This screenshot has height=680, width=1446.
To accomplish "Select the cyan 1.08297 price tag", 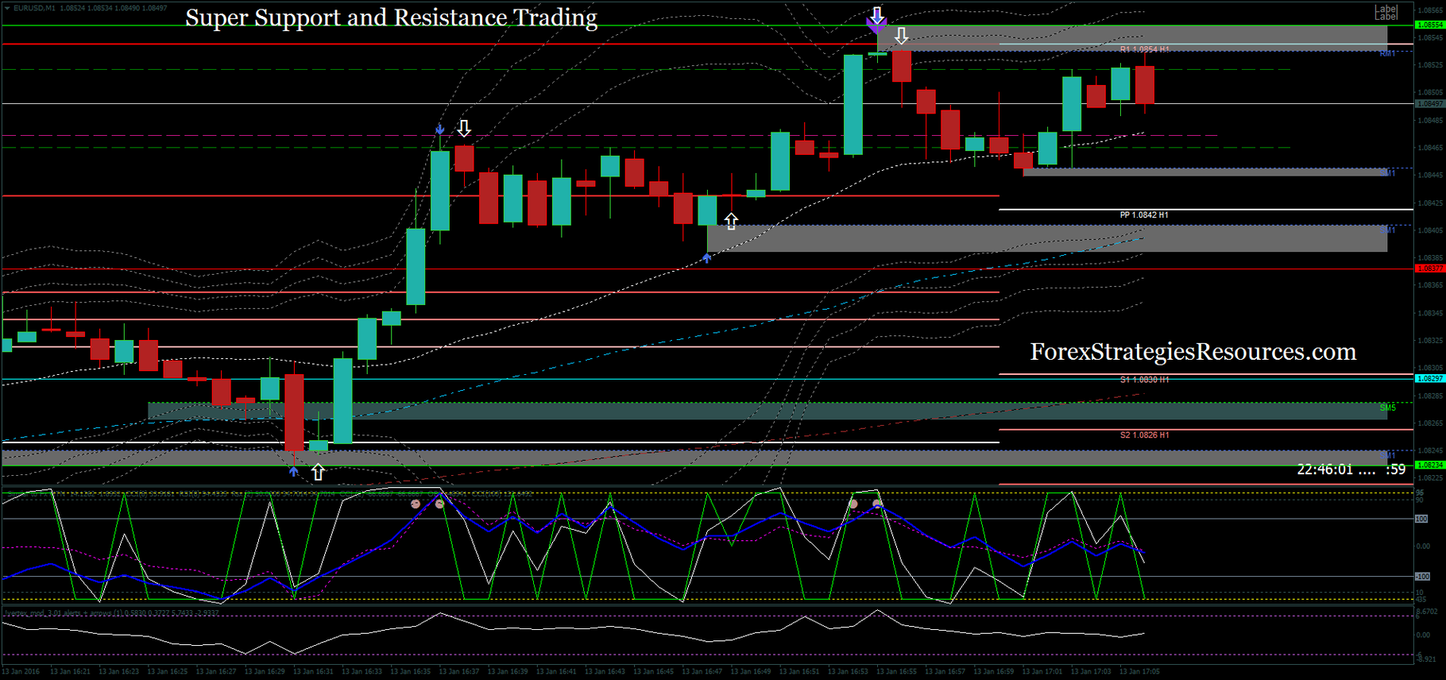I will pos(1429,379).
